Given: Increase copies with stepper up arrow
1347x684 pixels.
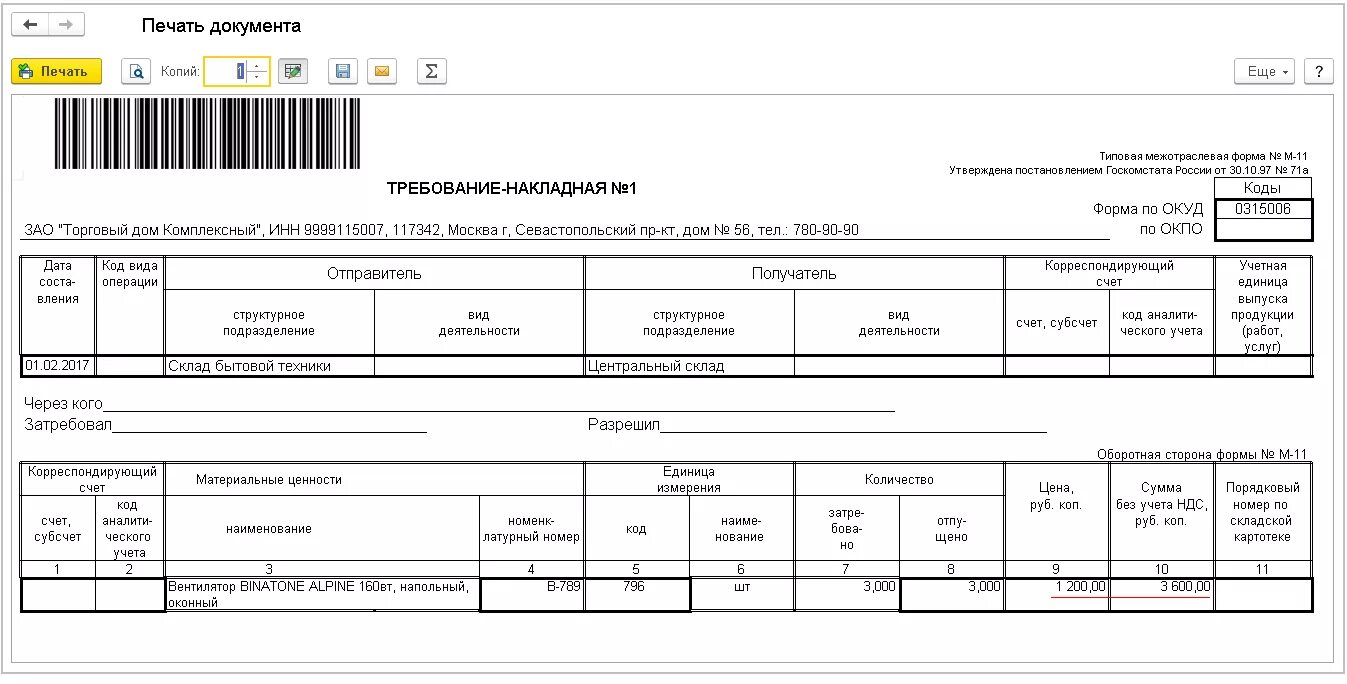Looking at the screenshot, I should tap(258, 66).
